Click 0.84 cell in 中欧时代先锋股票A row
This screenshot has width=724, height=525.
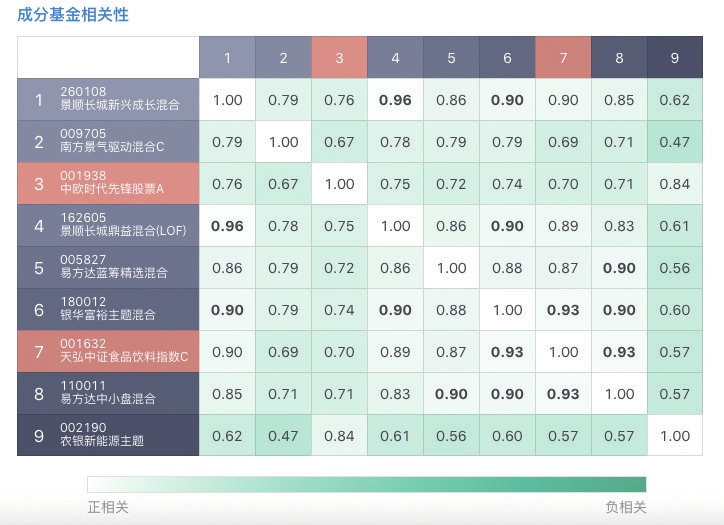675,184
